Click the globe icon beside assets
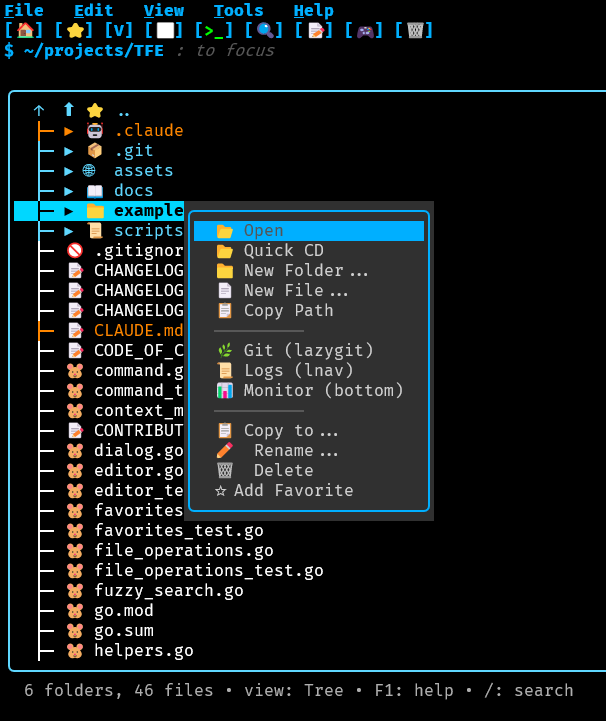 coord(89,171)
